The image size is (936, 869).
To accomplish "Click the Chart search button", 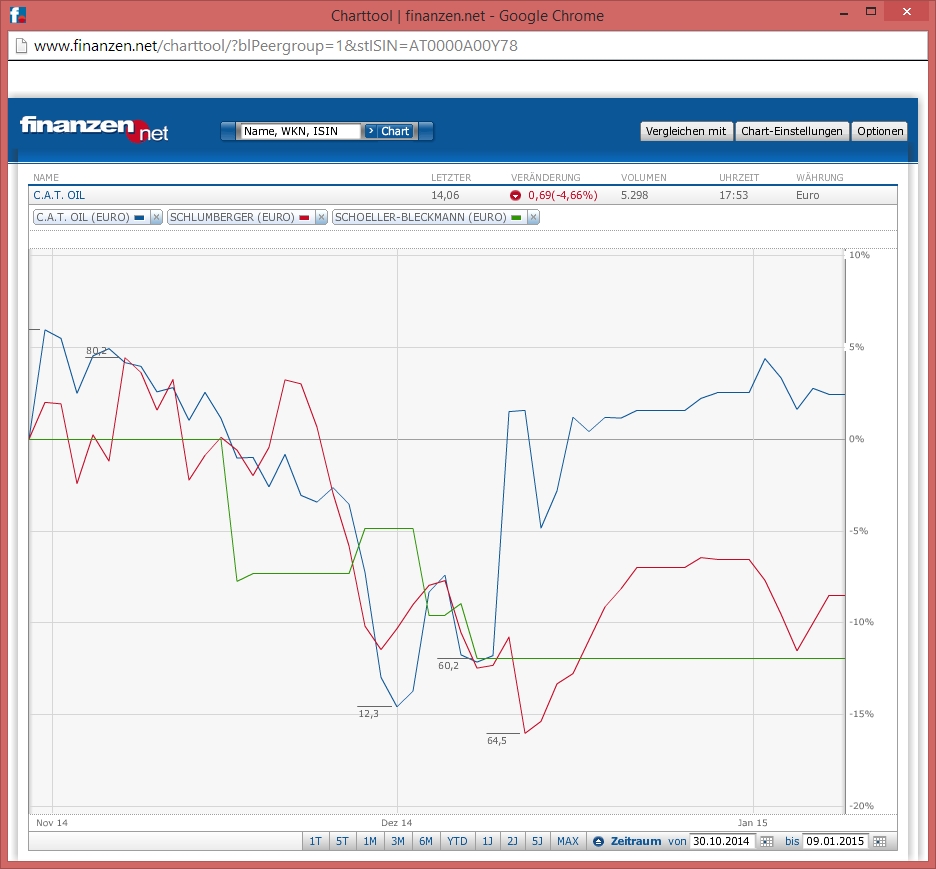I will click(x=389, y=131).
